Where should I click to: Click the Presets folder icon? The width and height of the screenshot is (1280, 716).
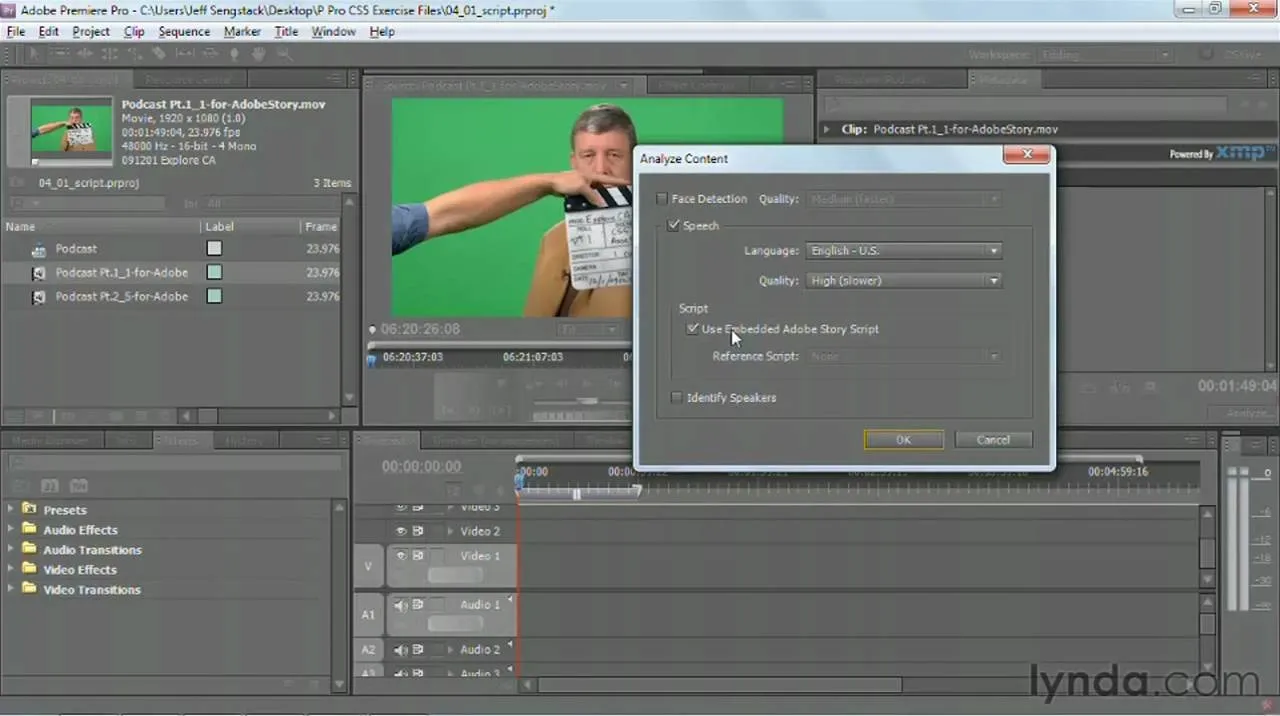(29, 509)
